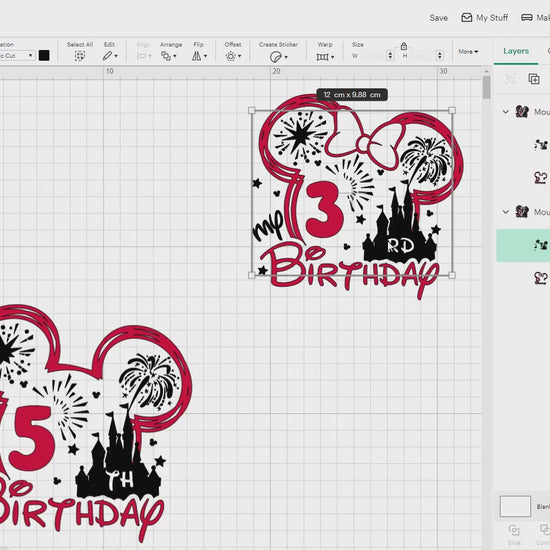
Task: Click the lower Mou group thumbnail icon
Action: [522, 212]
